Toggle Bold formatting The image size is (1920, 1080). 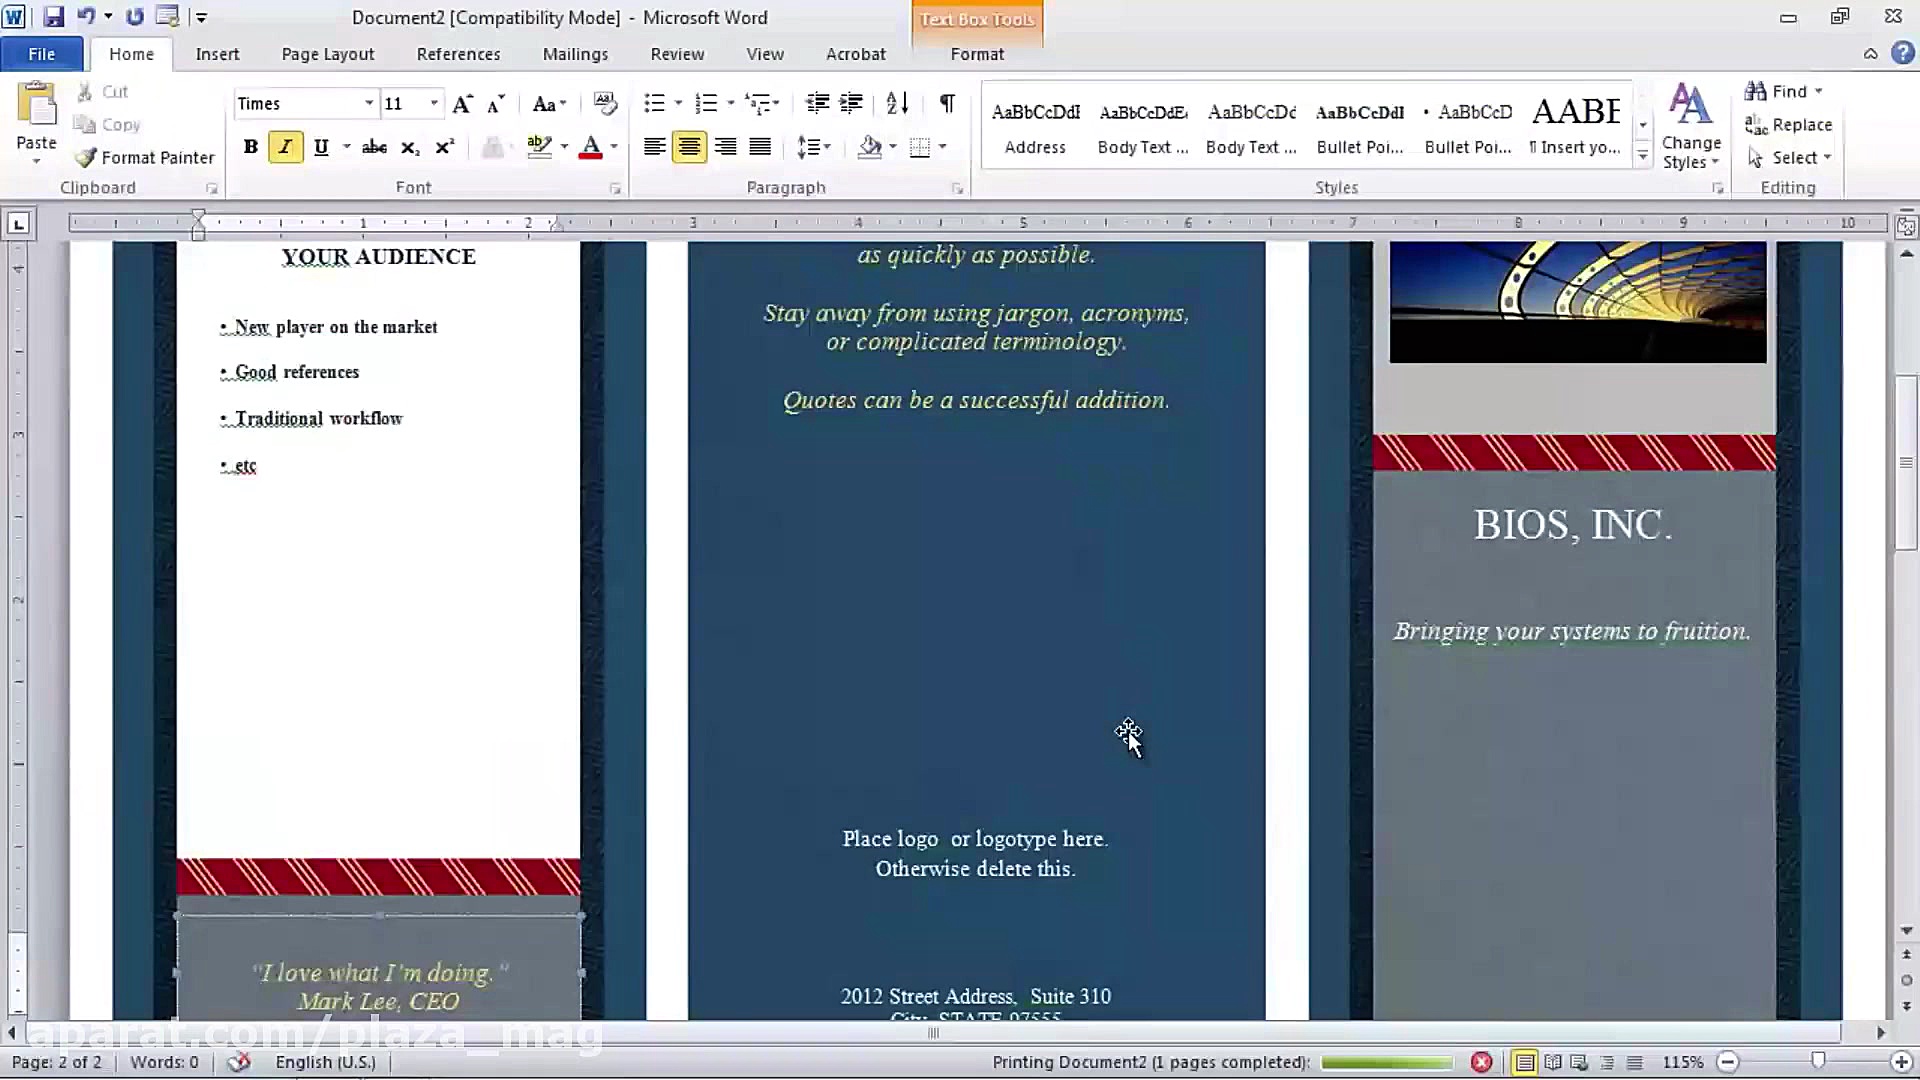tap(250, 148)
